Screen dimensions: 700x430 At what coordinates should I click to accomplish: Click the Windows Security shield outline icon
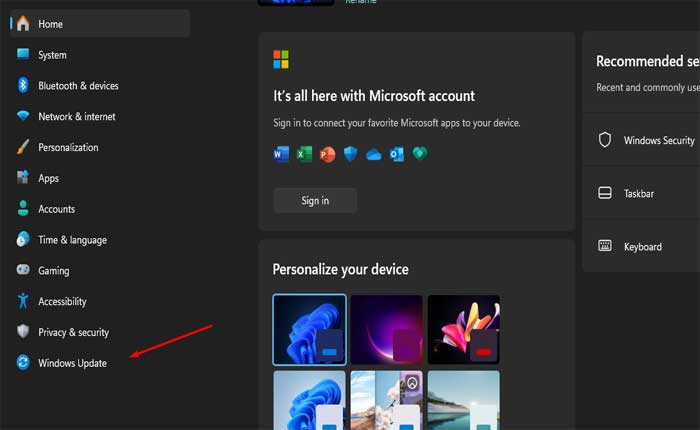pos(604,140)
